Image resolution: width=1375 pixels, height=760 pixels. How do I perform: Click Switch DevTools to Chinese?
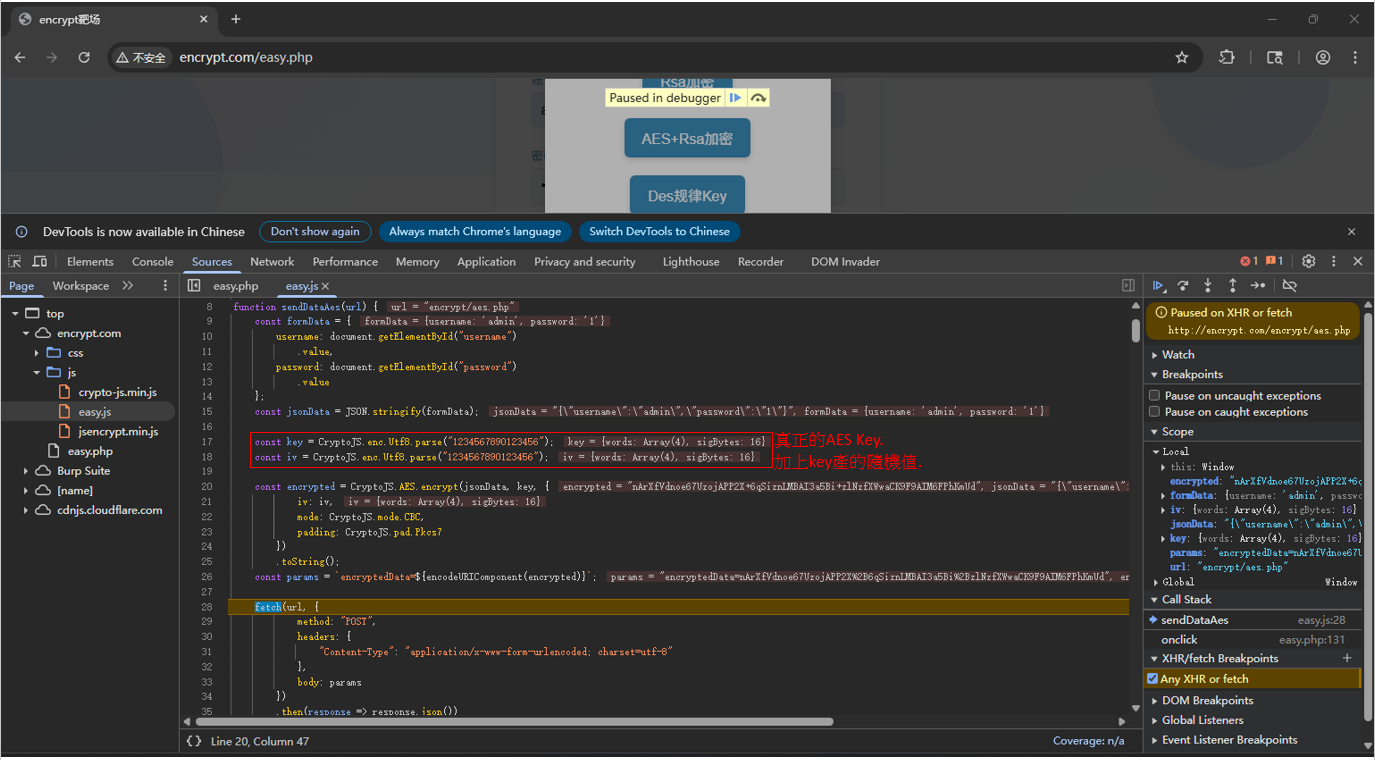pyautogui.click(x=659, y=231)
